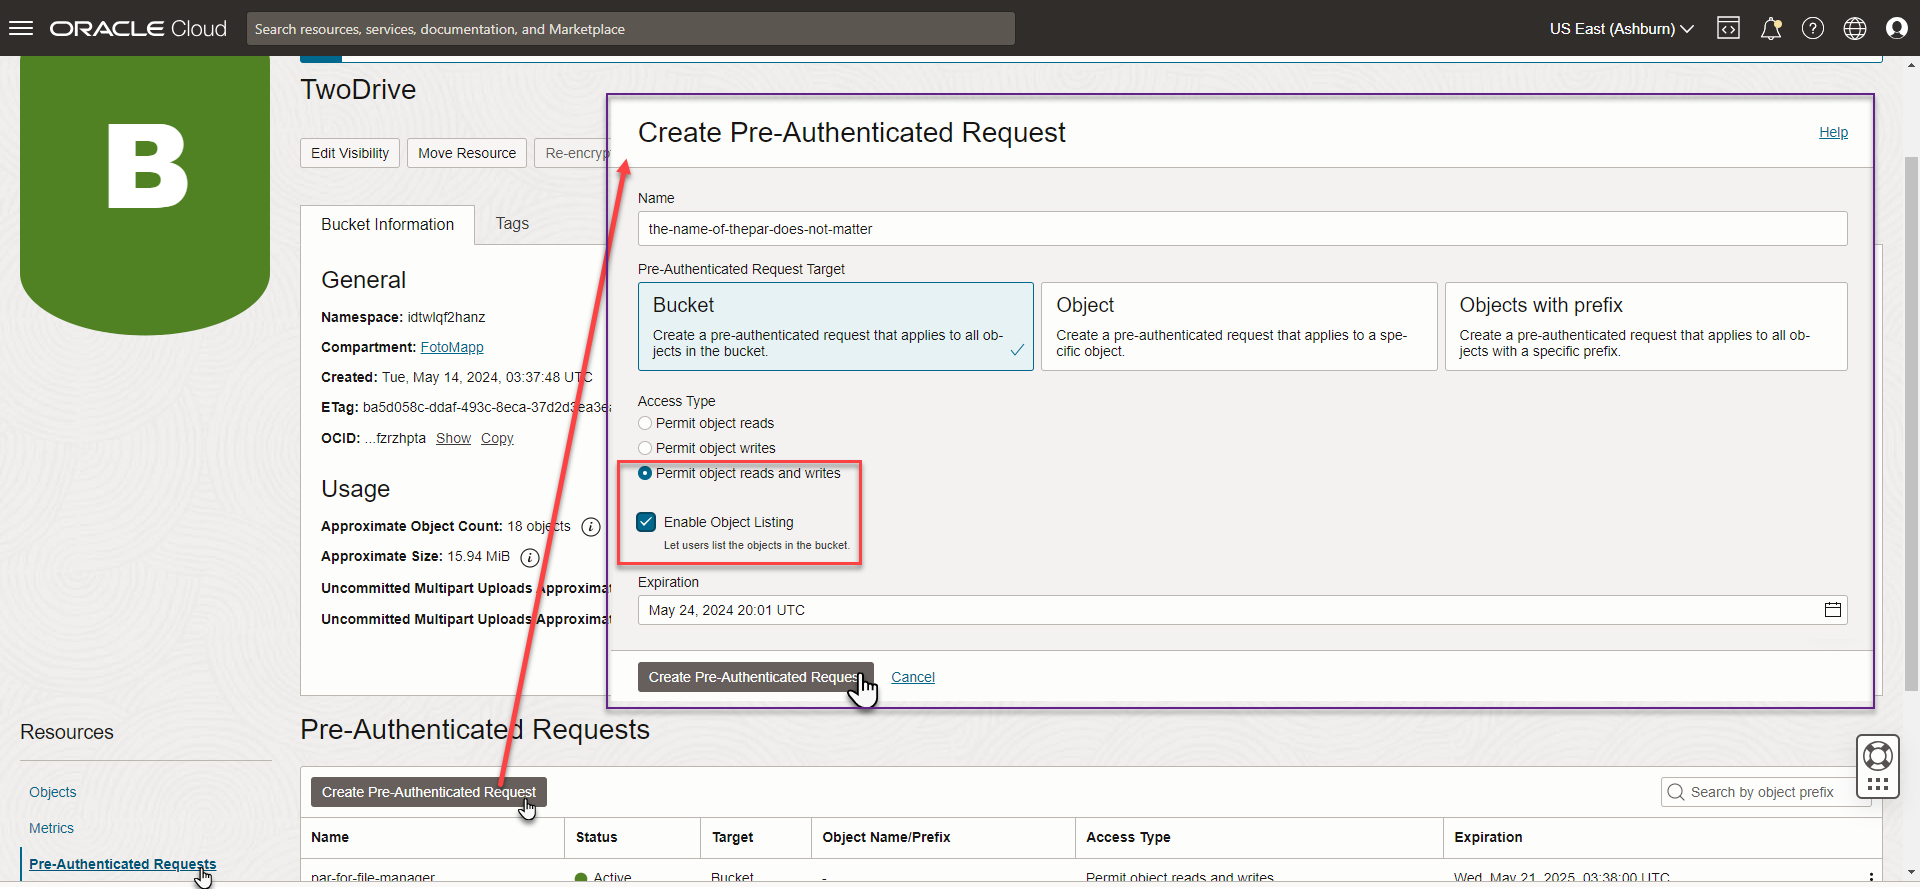
Task: Open the announcements bell icon
Action: point(1771,28)
